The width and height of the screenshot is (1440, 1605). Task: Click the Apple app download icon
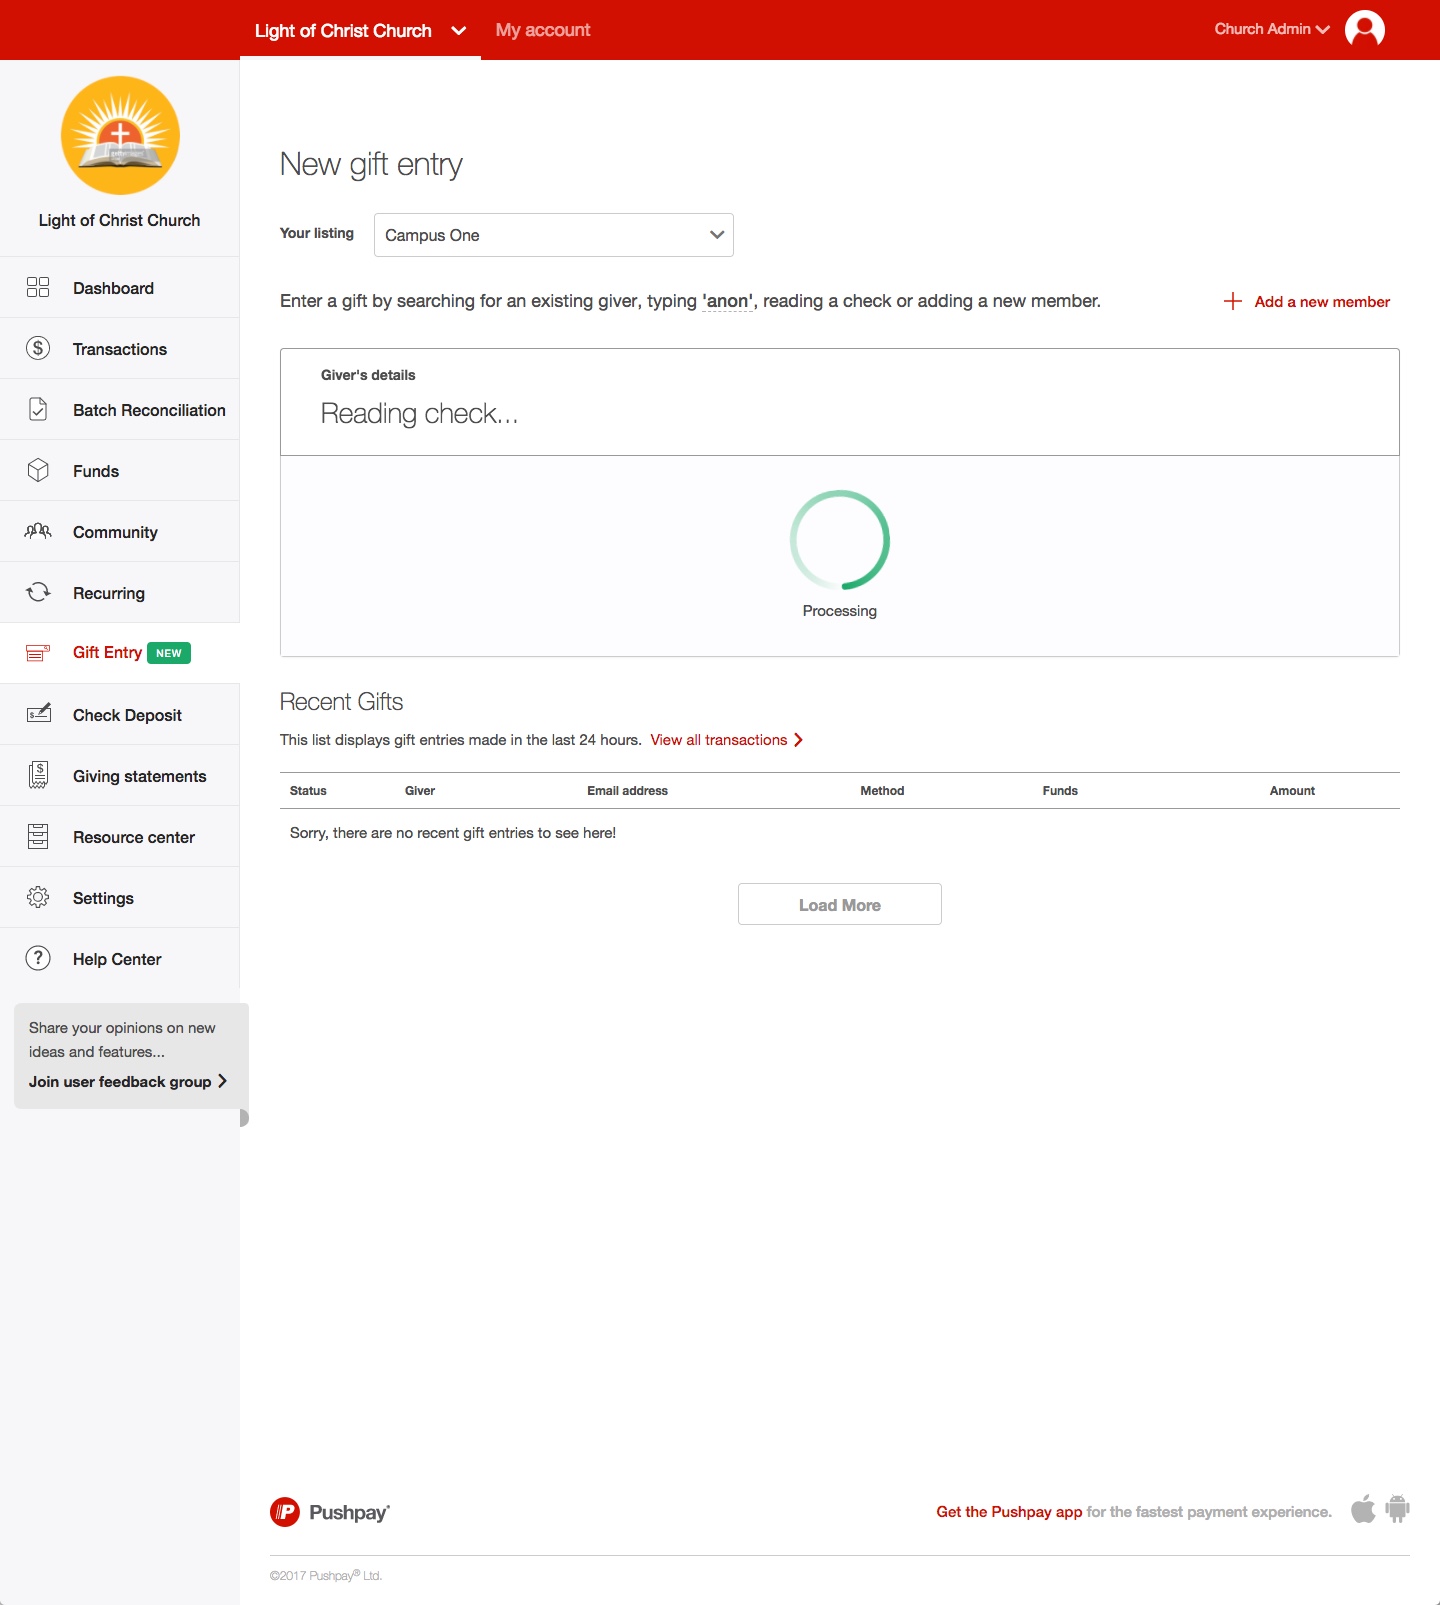click(1363, 1509)
